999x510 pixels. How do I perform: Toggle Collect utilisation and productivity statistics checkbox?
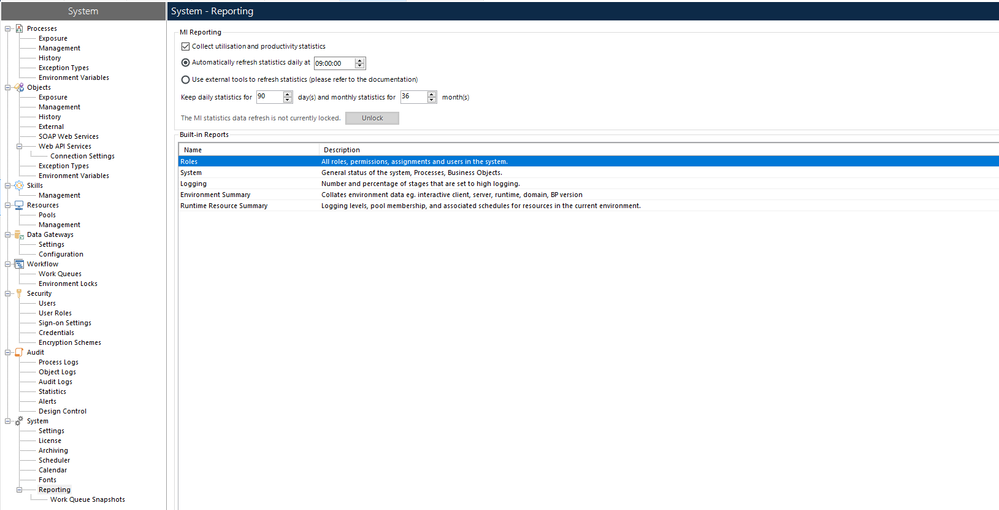click(x=185, y=47)
